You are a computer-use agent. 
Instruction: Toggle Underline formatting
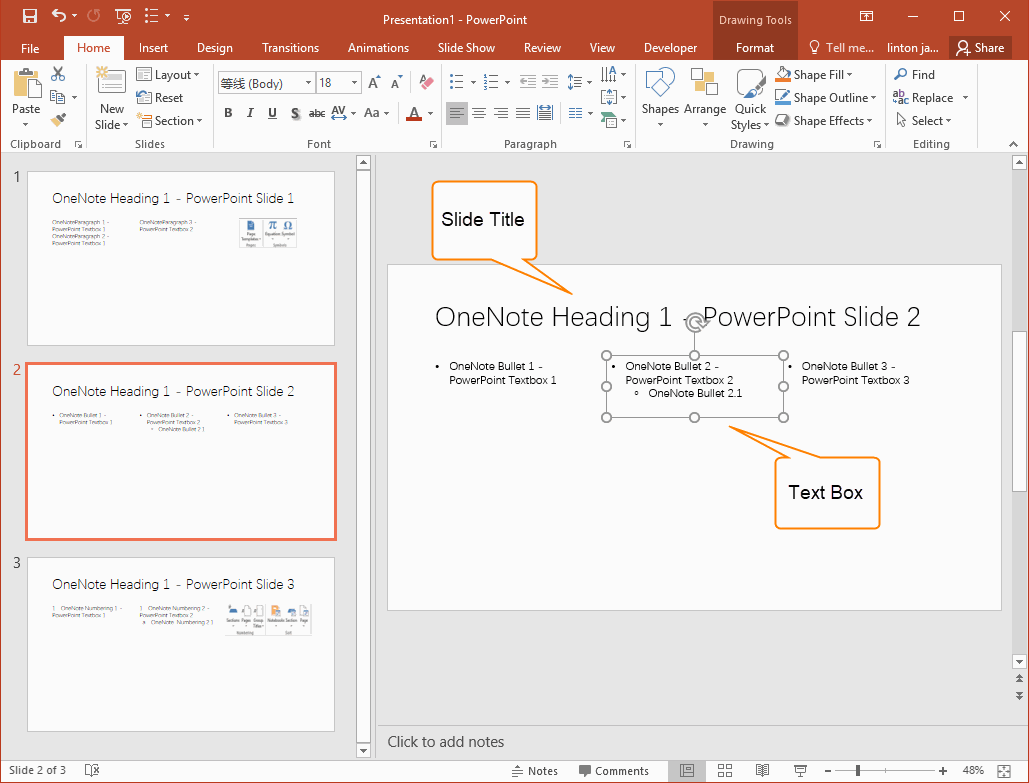272,113
